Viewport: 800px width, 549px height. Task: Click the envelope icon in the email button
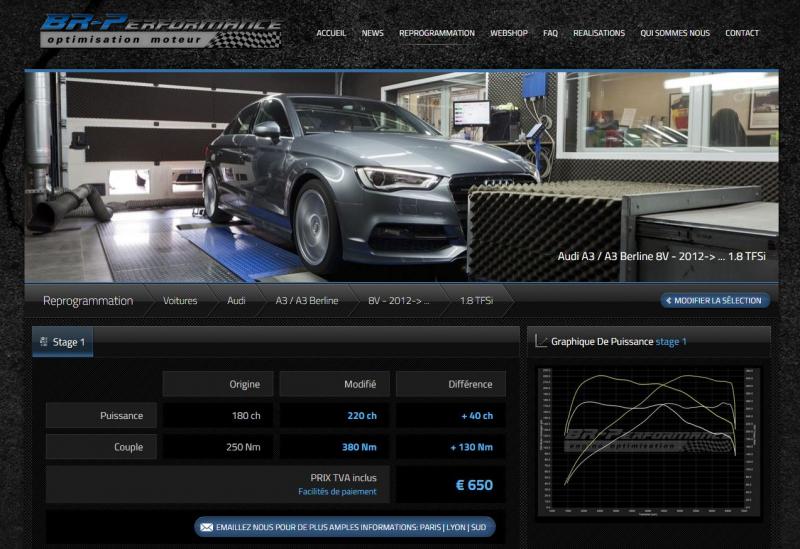[207, 527]
